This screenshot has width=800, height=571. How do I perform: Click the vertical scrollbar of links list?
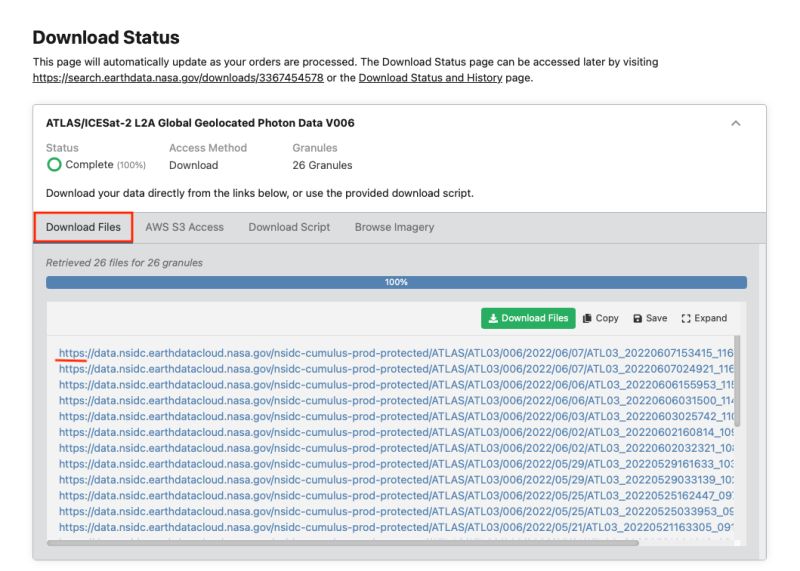737,381
